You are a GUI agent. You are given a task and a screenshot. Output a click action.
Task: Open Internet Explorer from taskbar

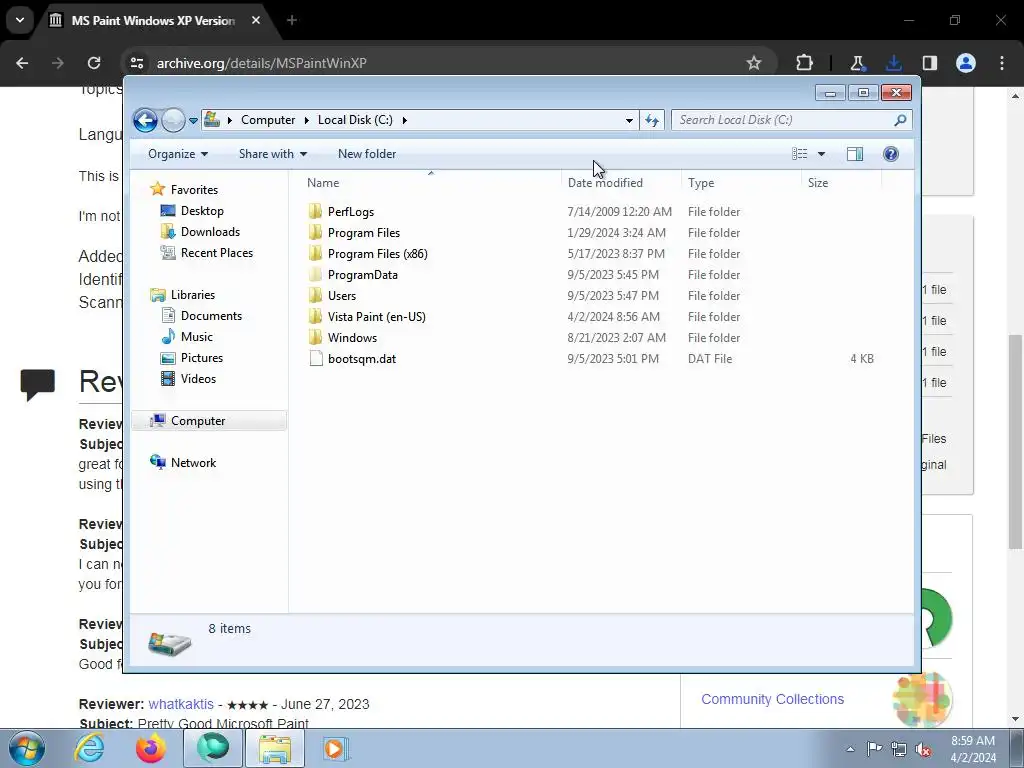pos(89,748)
